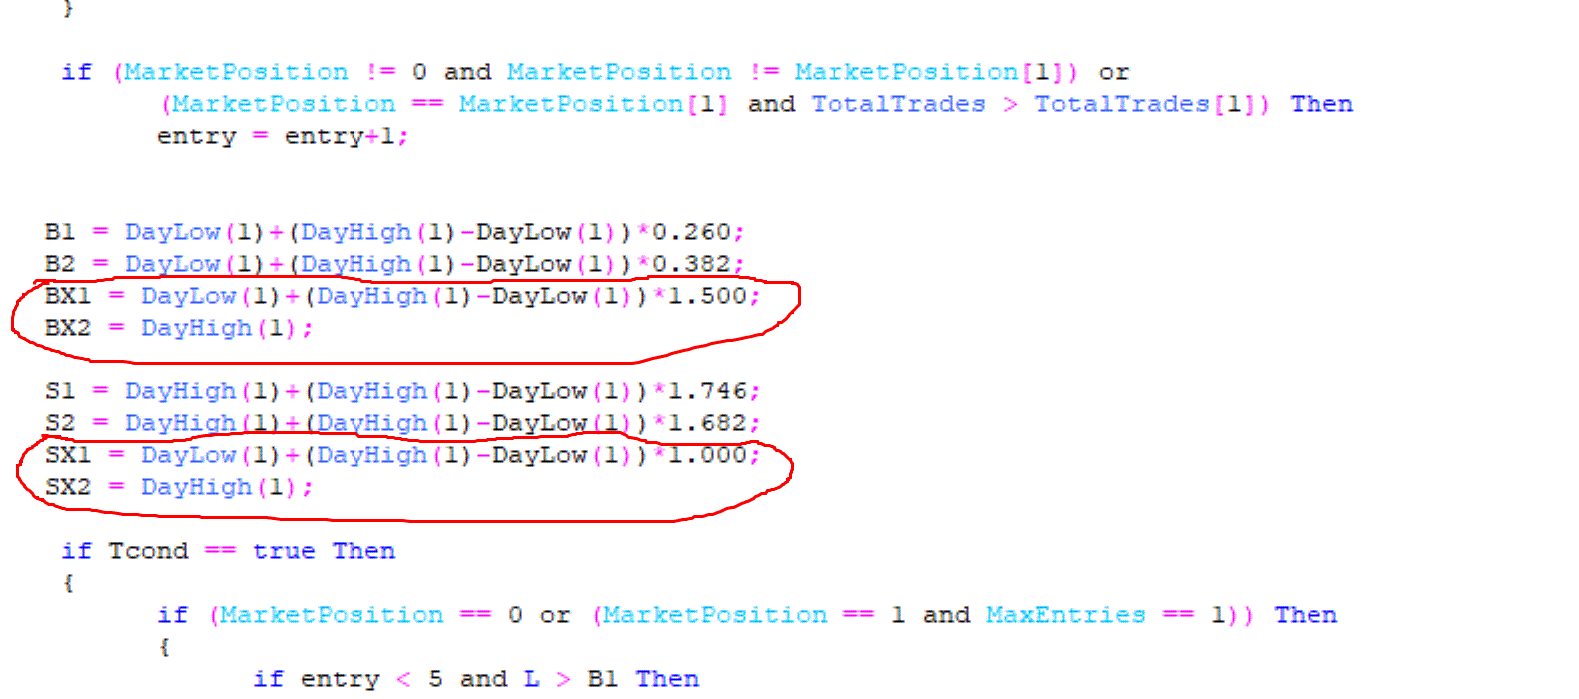Click the 1.000 multiplier in SX1 line
Screen dimensions: 1579x699
[707, 455]
